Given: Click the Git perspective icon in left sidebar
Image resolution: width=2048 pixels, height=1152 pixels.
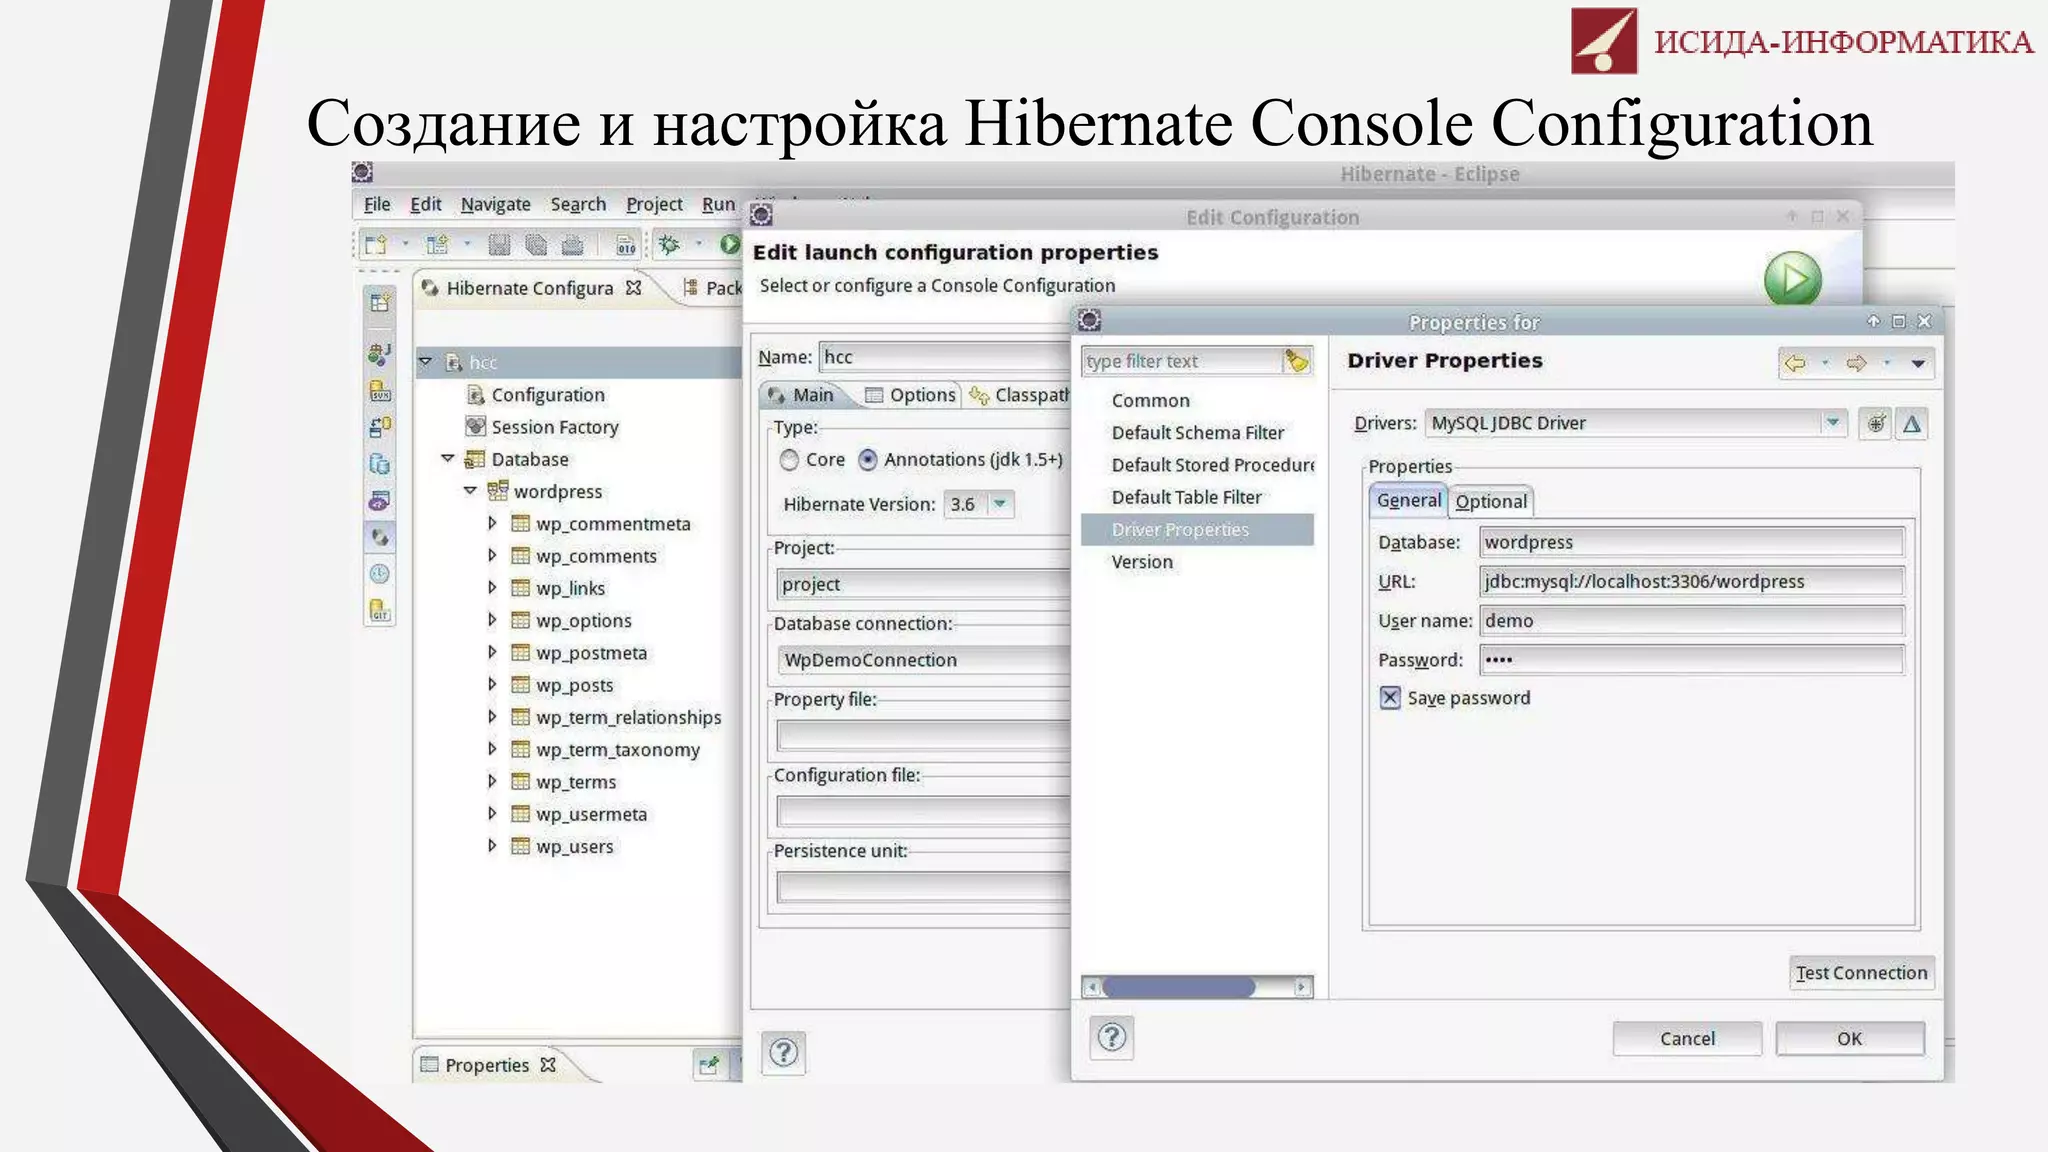Looking at the screenshot, I should tap(380, 609).
